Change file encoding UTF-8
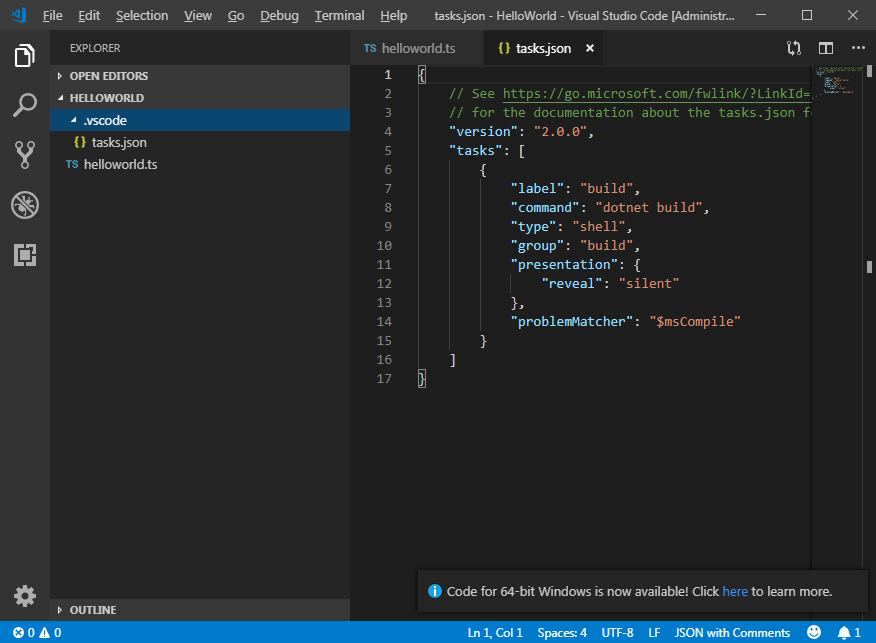The height and width of the screenshot is (643, 876). (617, 632)
